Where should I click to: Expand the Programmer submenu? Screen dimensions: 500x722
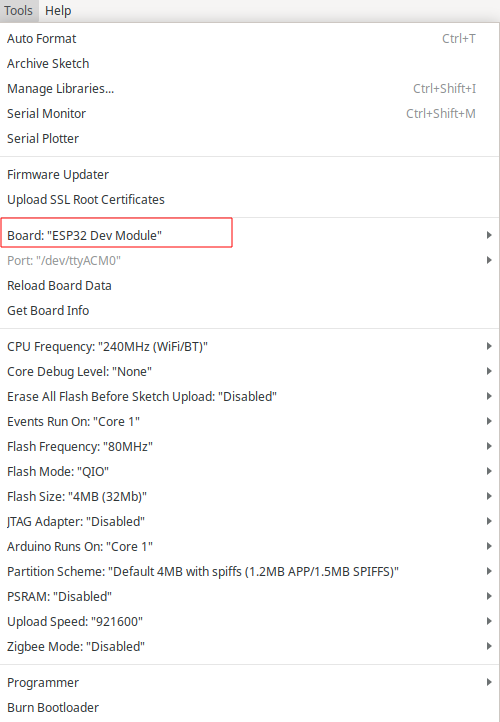(x=250, y=682)
